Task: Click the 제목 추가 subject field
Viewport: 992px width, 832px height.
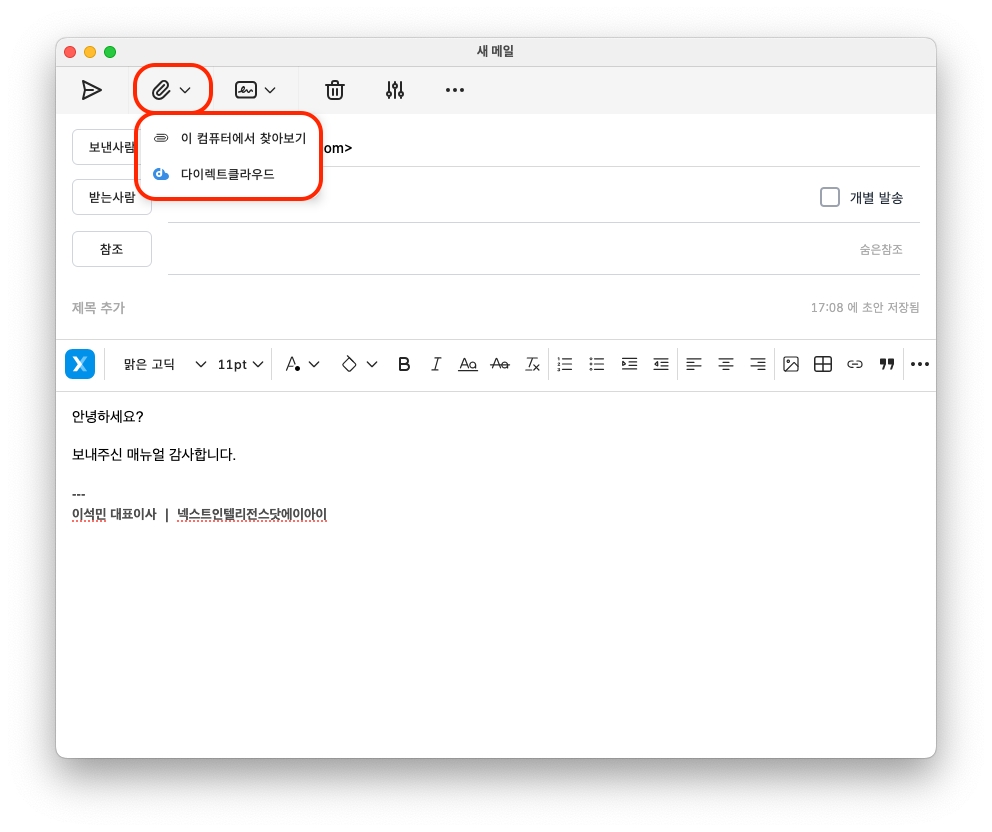Action: pos(400,308)
